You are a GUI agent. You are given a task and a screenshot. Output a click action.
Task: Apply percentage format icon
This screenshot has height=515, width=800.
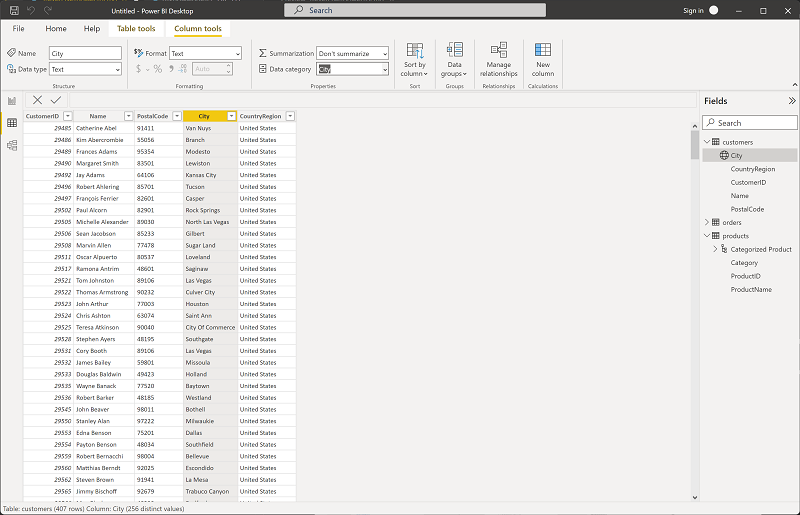tap(158, 69)
